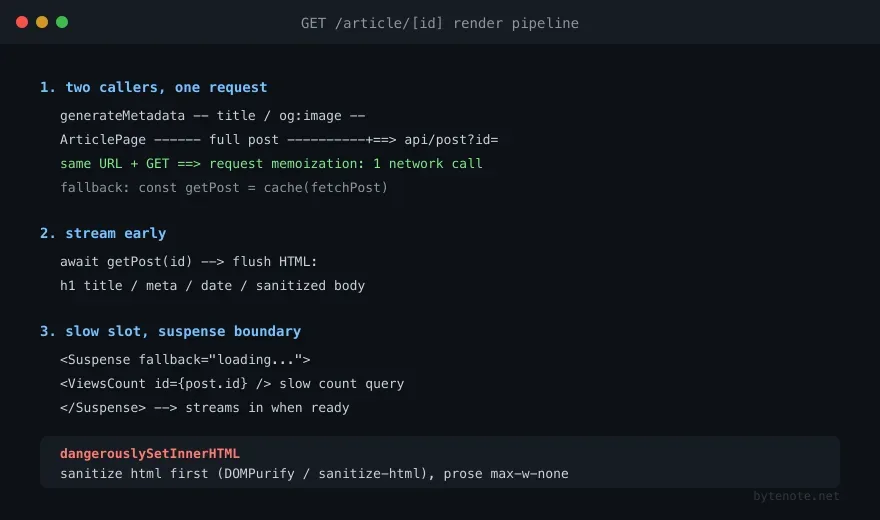Click the green maximize window dot
This screenshot has width=880, height=520.
(62, 22)
